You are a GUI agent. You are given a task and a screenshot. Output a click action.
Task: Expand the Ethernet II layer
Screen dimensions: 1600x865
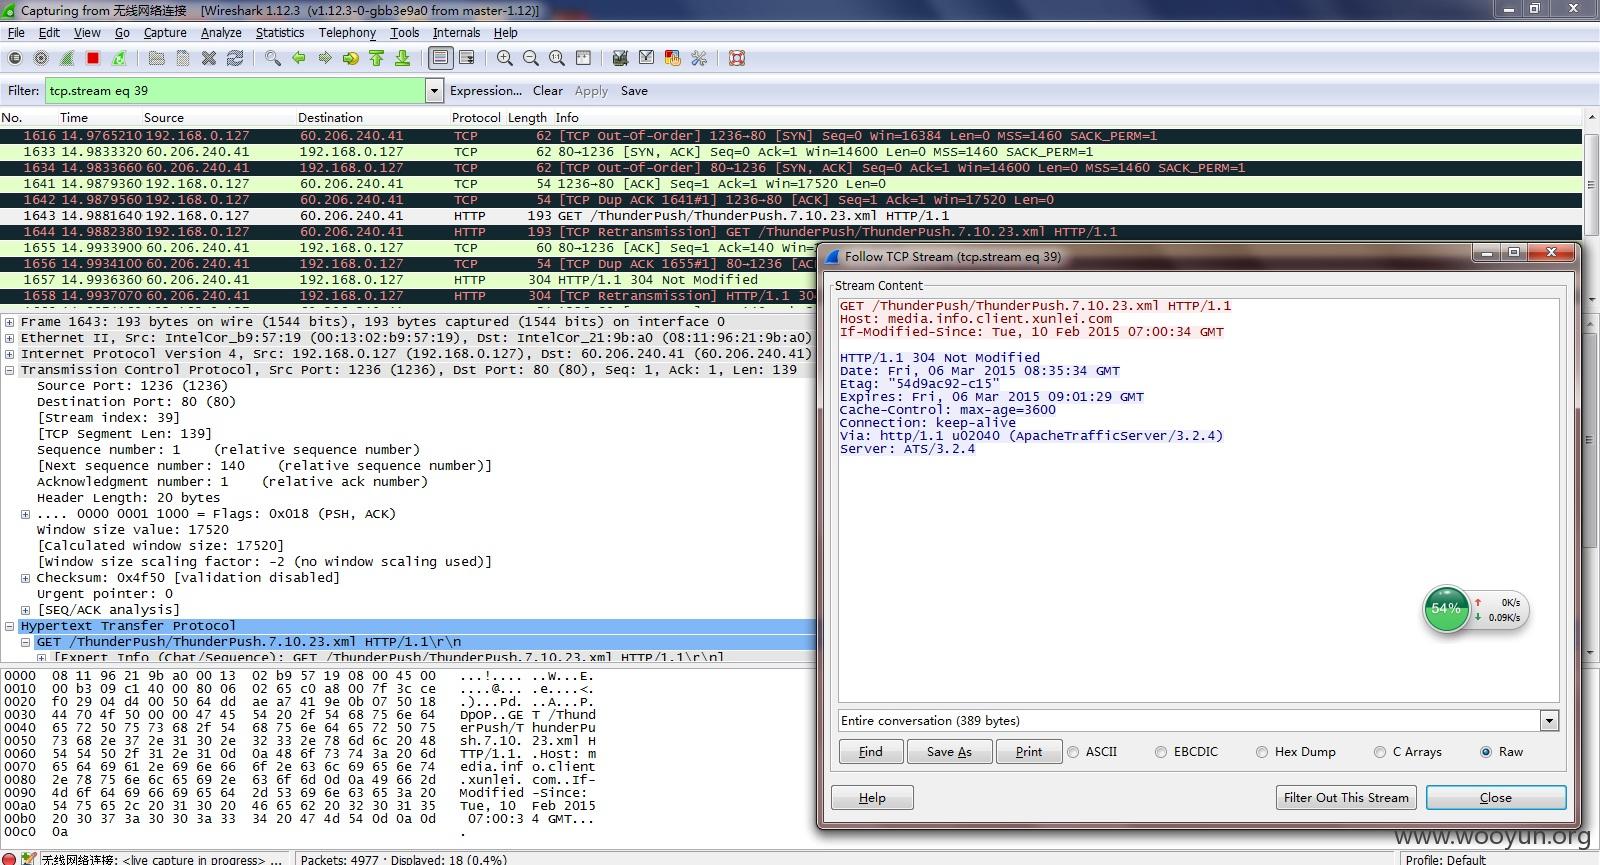[9, 338]
